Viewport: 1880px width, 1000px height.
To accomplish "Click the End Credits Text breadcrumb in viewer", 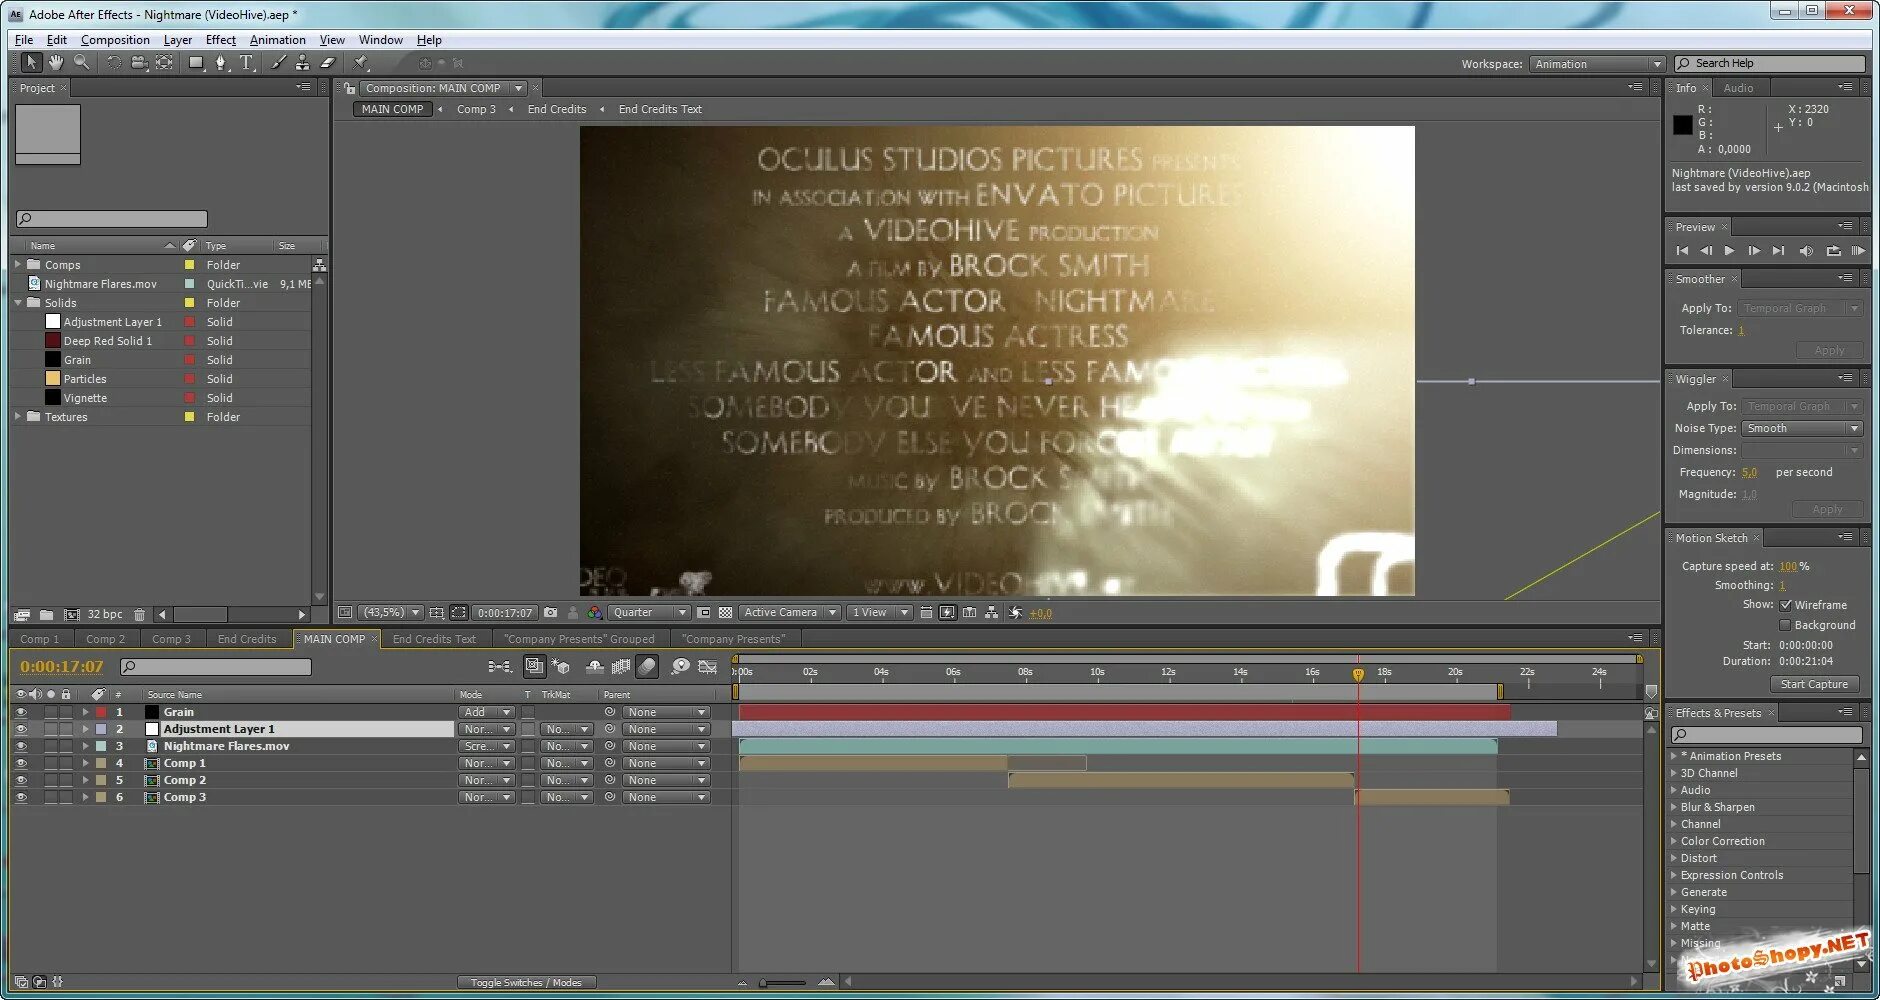I will (660, 109).
